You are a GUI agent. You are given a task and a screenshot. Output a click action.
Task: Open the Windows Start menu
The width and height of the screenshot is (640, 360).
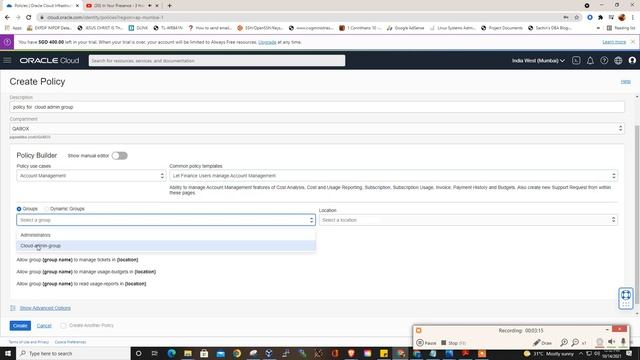coord(8,353)
